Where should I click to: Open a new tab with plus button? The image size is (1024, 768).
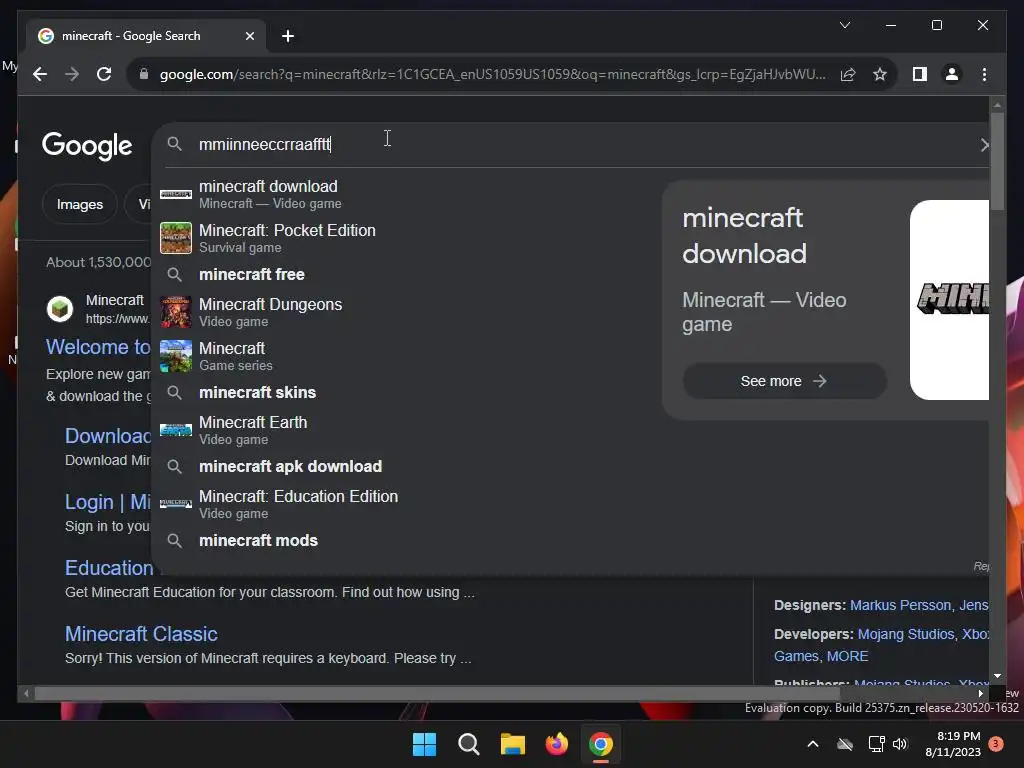288,36
